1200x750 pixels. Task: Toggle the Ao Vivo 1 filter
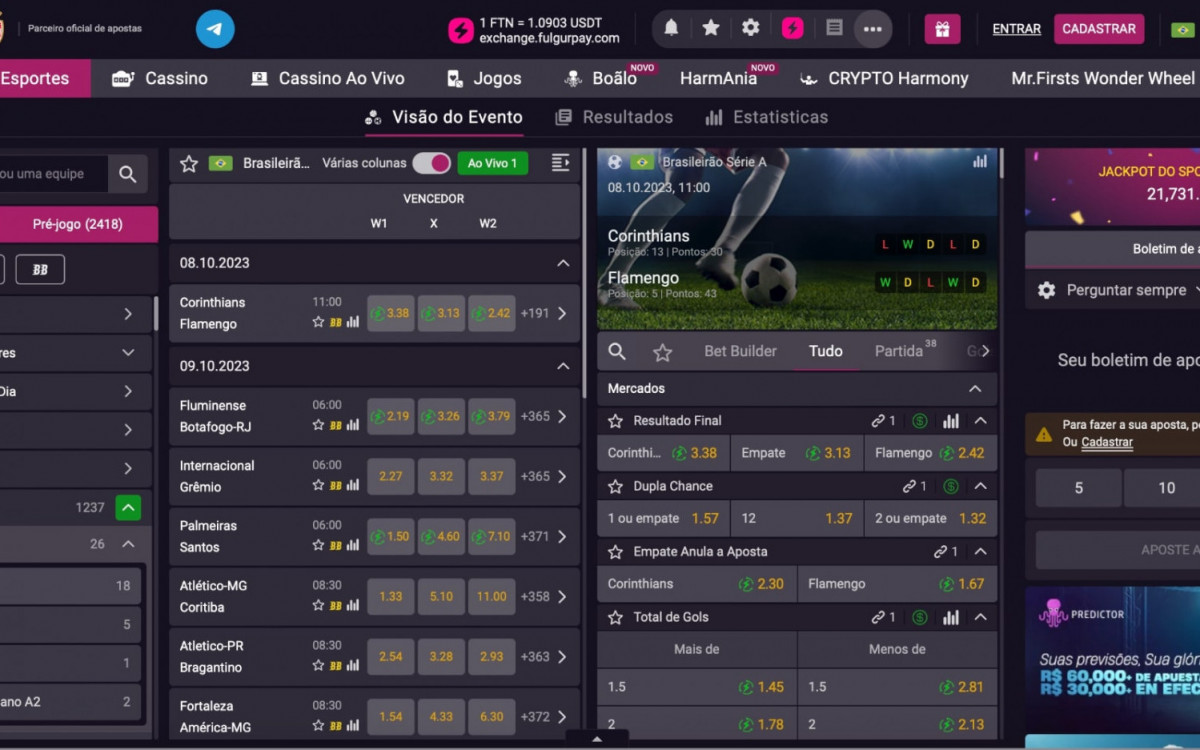tap(492, 163)
